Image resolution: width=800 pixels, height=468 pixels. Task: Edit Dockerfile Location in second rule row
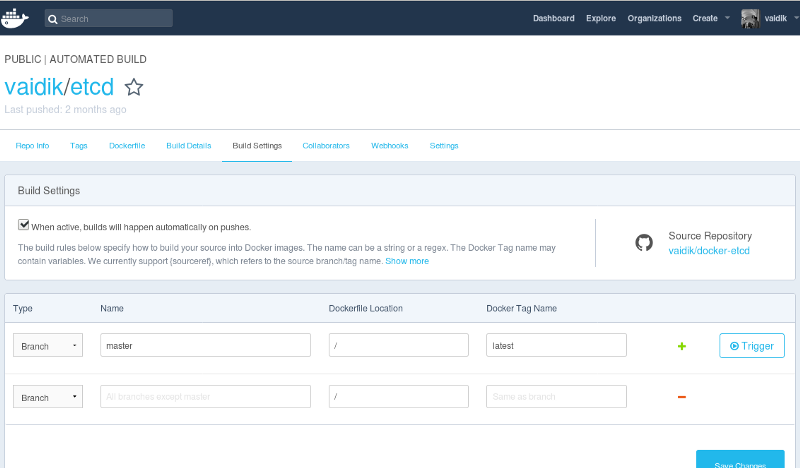[398, 397]
